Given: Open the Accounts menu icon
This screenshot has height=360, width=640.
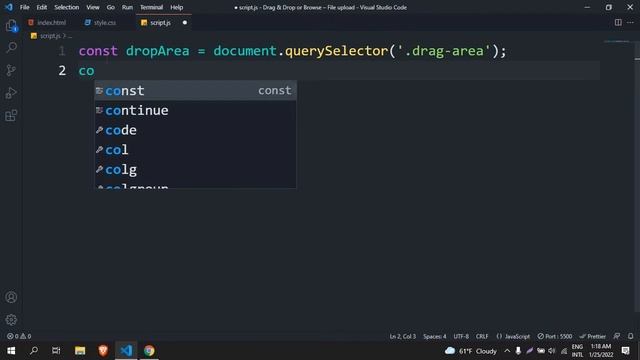Looking at the screenshot, I should click(x=11, y=297).
